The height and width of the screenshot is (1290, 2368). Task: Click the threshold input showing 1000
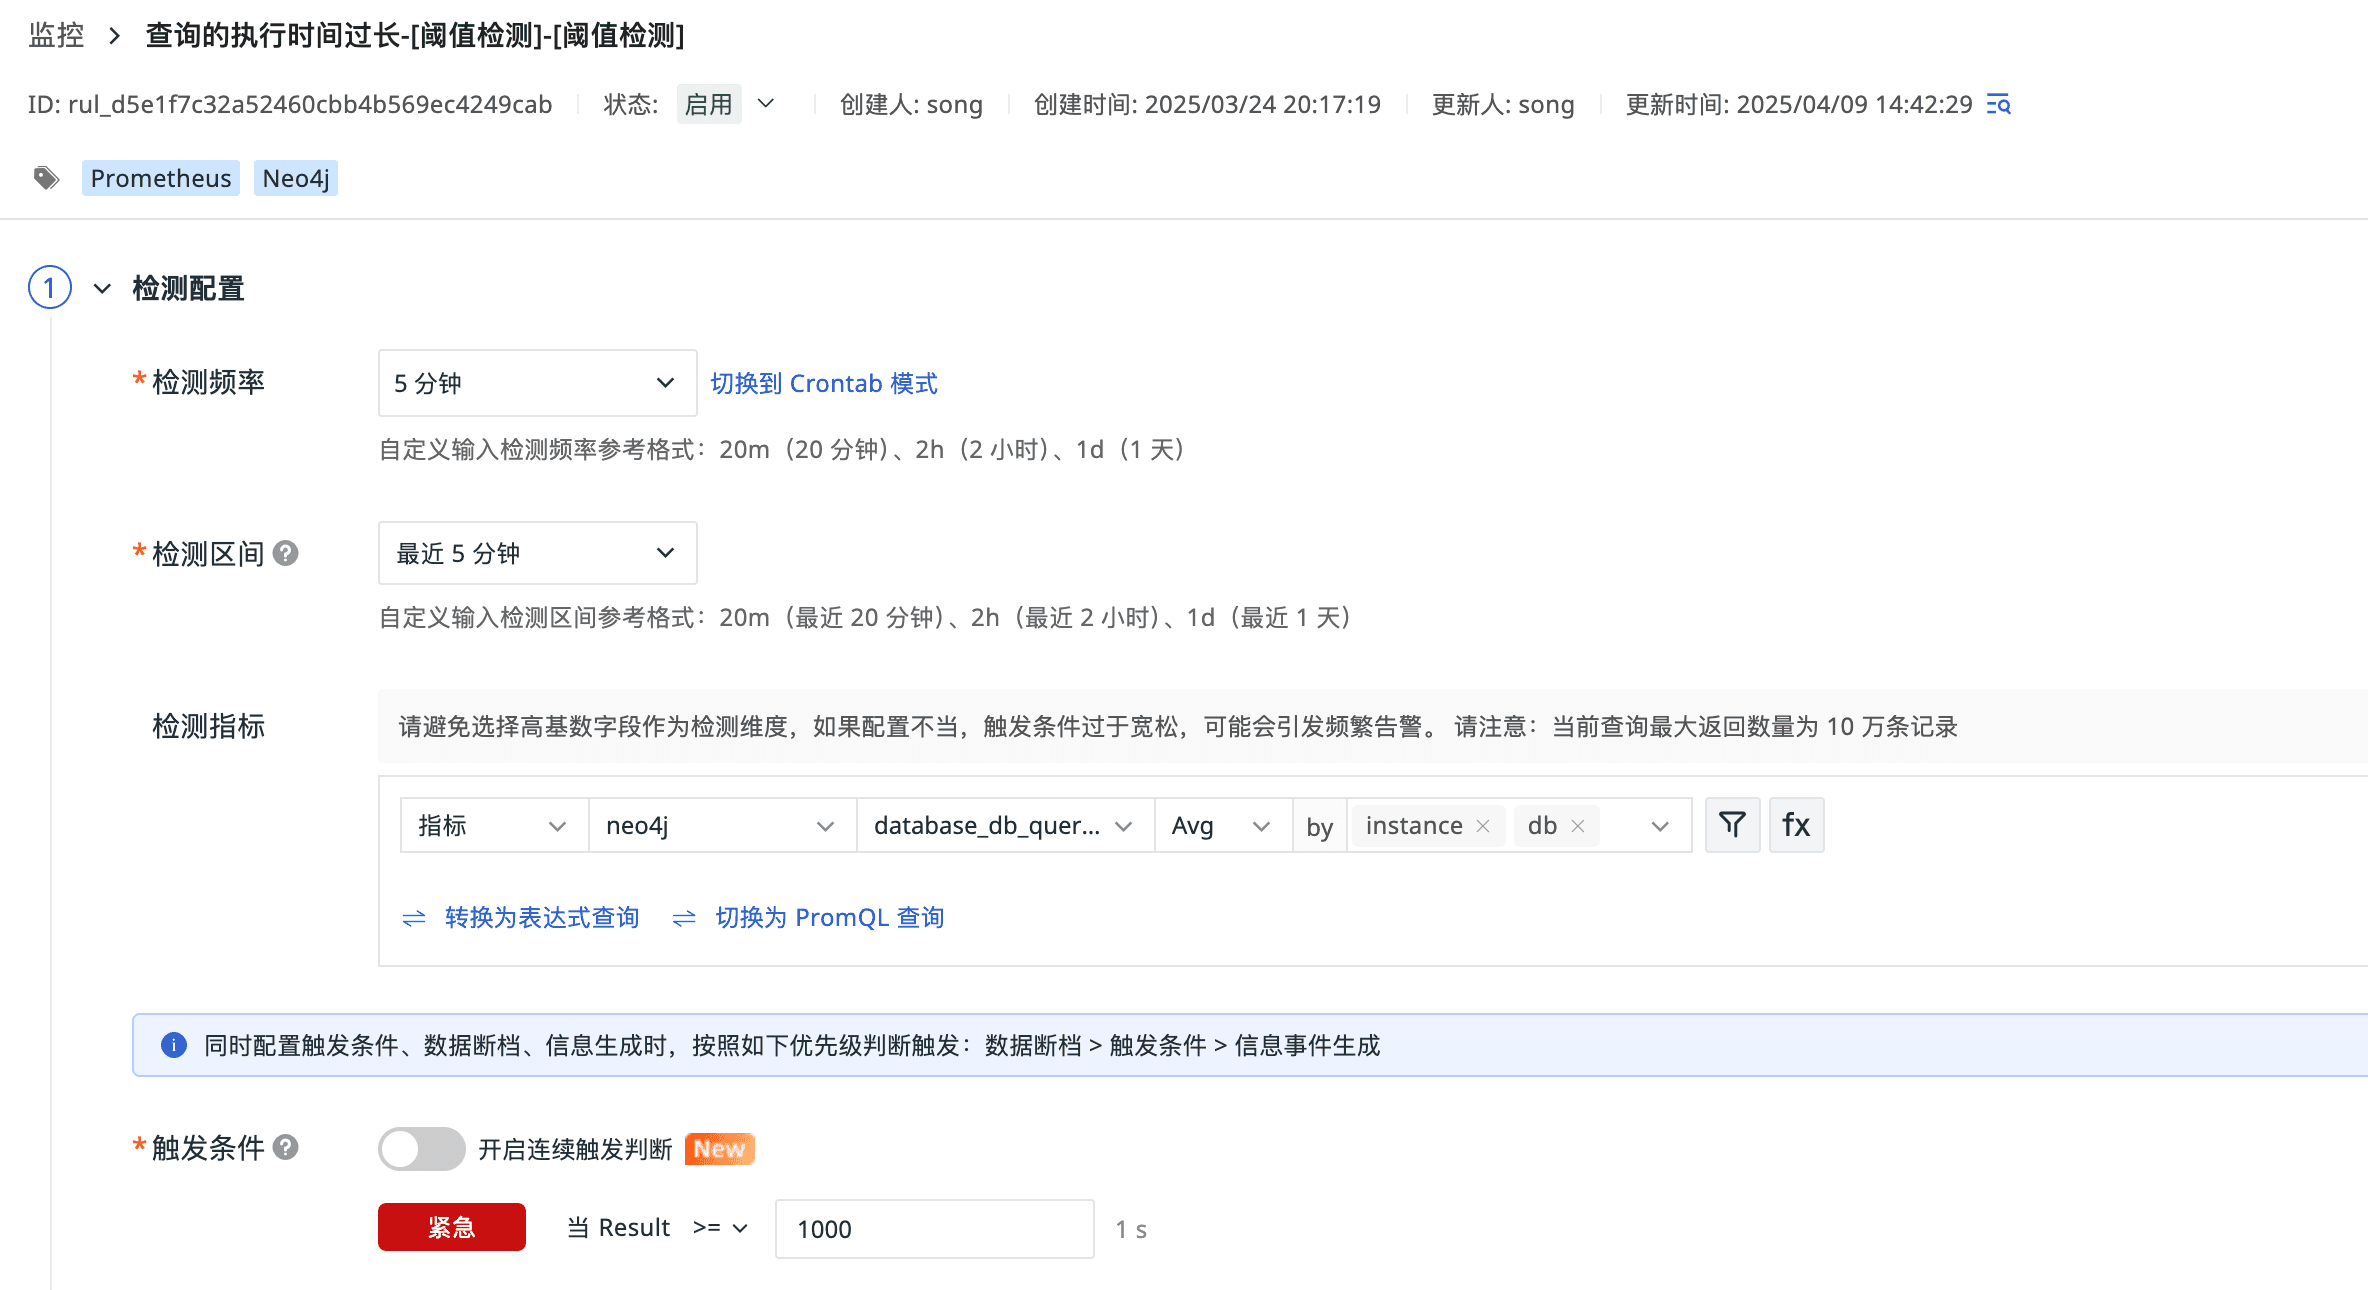934,1229
